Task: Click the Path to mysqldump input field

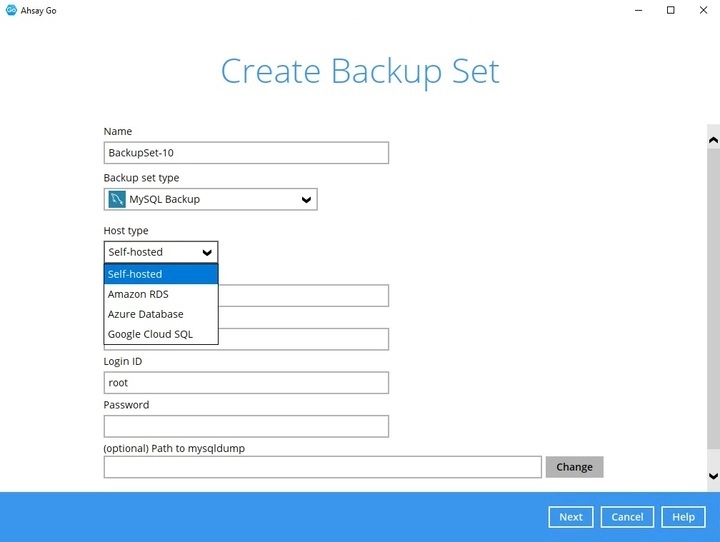Action: [x=322, y=467]
